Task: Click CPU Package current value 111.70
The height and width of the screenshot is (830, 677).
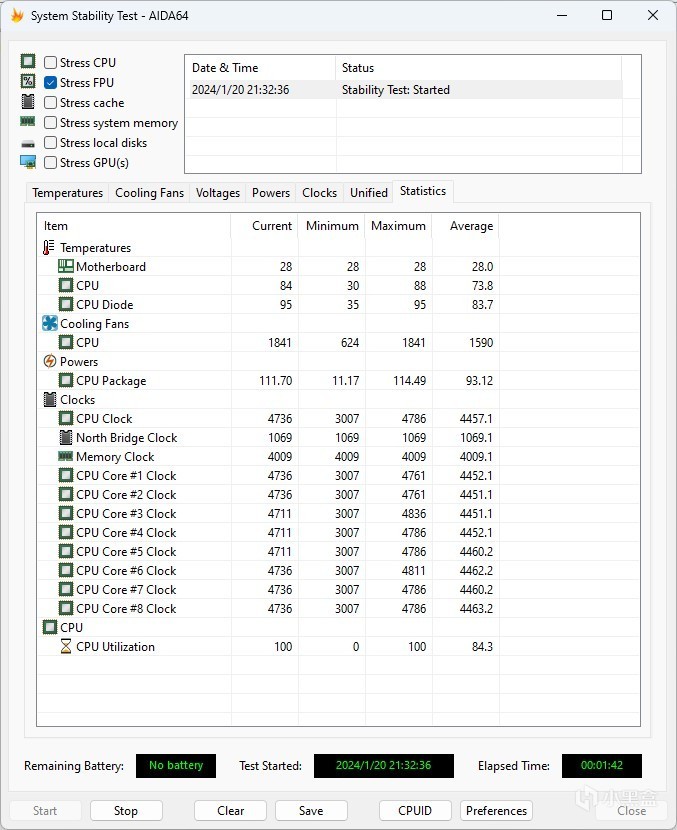Action: [275, 381]
